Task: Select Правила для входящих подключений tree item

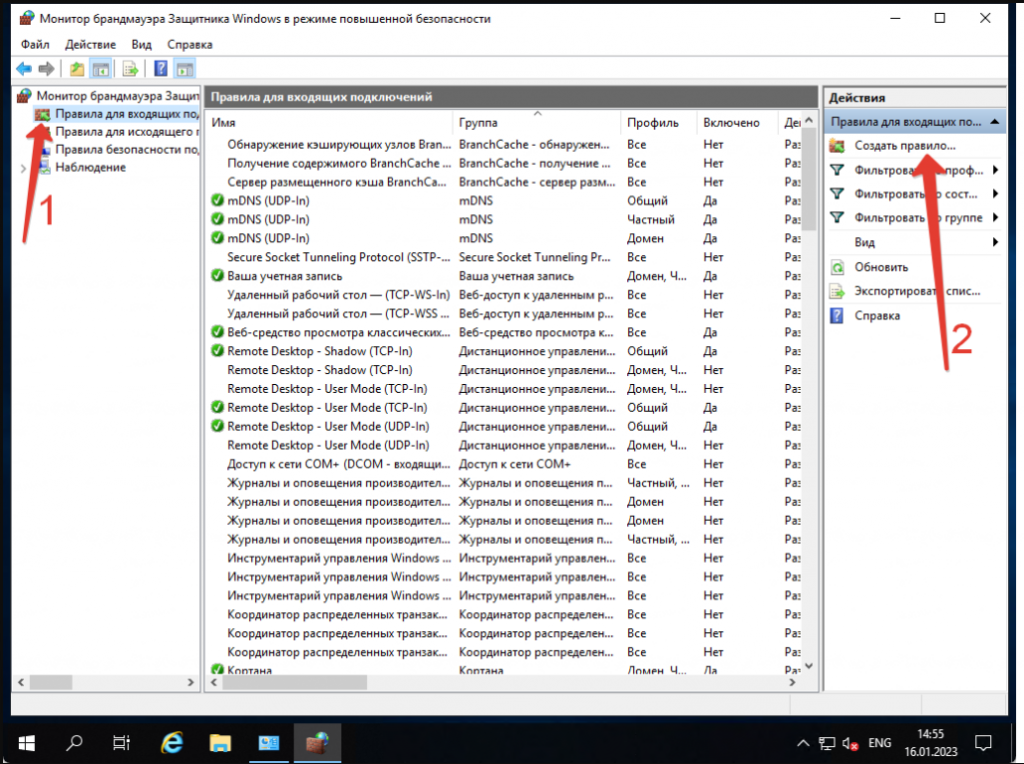Action: click(x=127, y=114)
